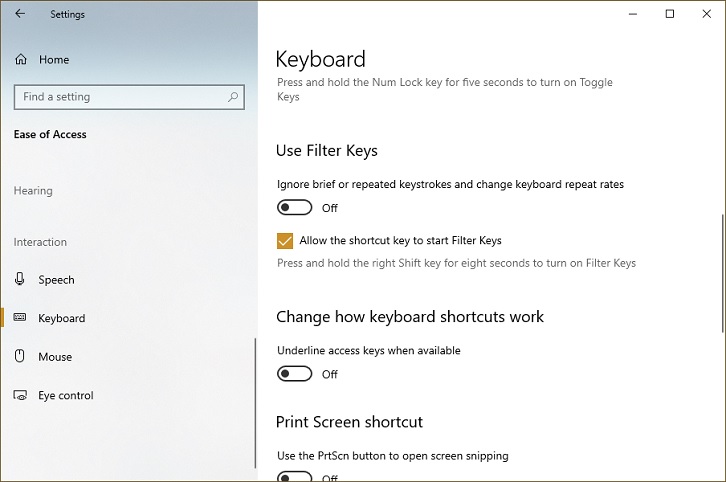Uncheck Allow the shortcut key for Filter Keys
The width and height of the screenshot is (726, 482).
click(x=285, y=241)
